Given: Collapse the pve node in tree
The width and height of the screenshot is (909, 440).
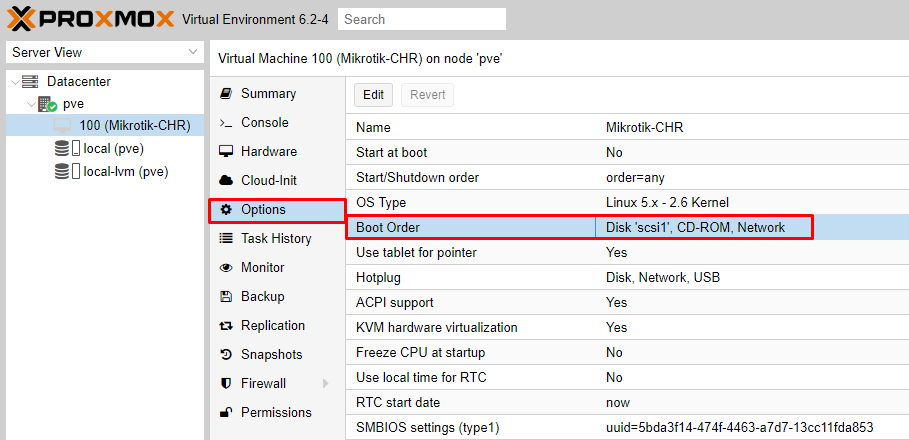Looking at the screenshot, I should click(30, 104).
